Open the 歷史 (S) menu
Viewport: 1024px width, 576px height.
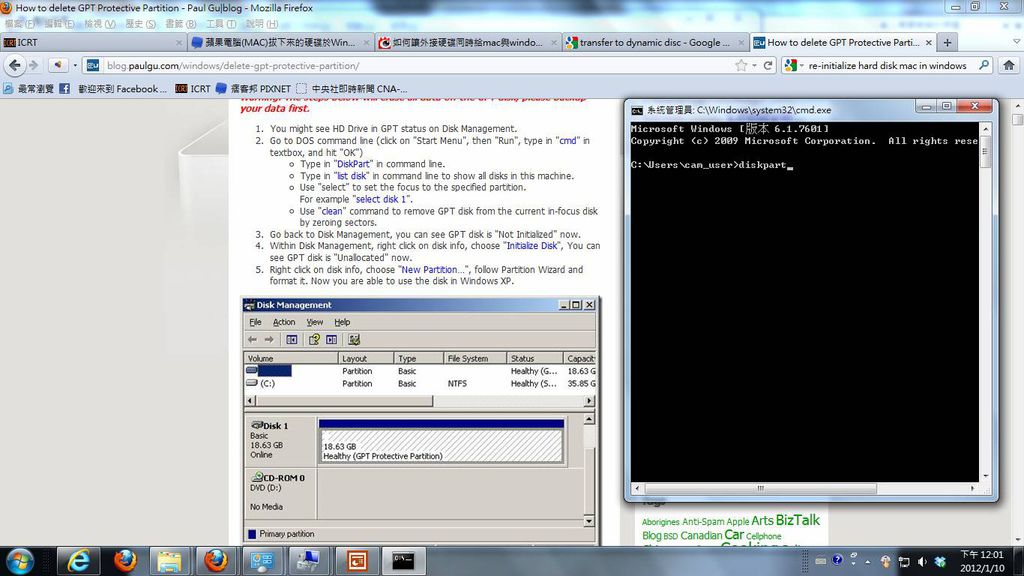(140, 24)
